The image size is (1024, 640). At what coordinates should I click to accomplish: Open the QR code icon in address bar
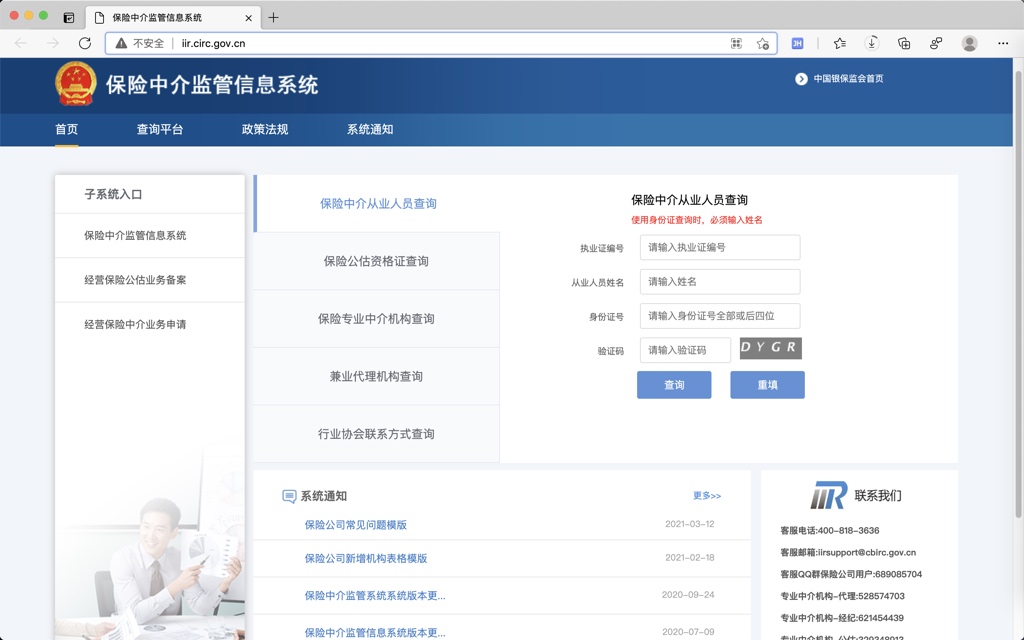(736, 43)
